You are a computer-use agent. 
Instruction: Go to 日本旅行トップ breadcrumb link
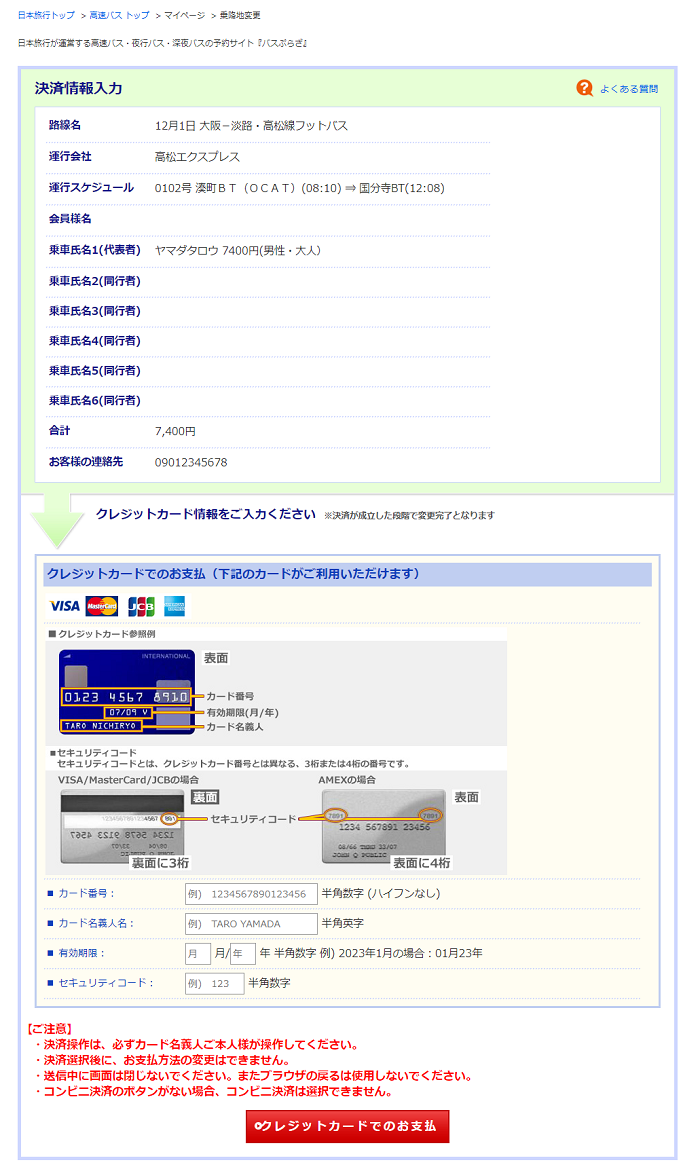click(x=46, y=16)
